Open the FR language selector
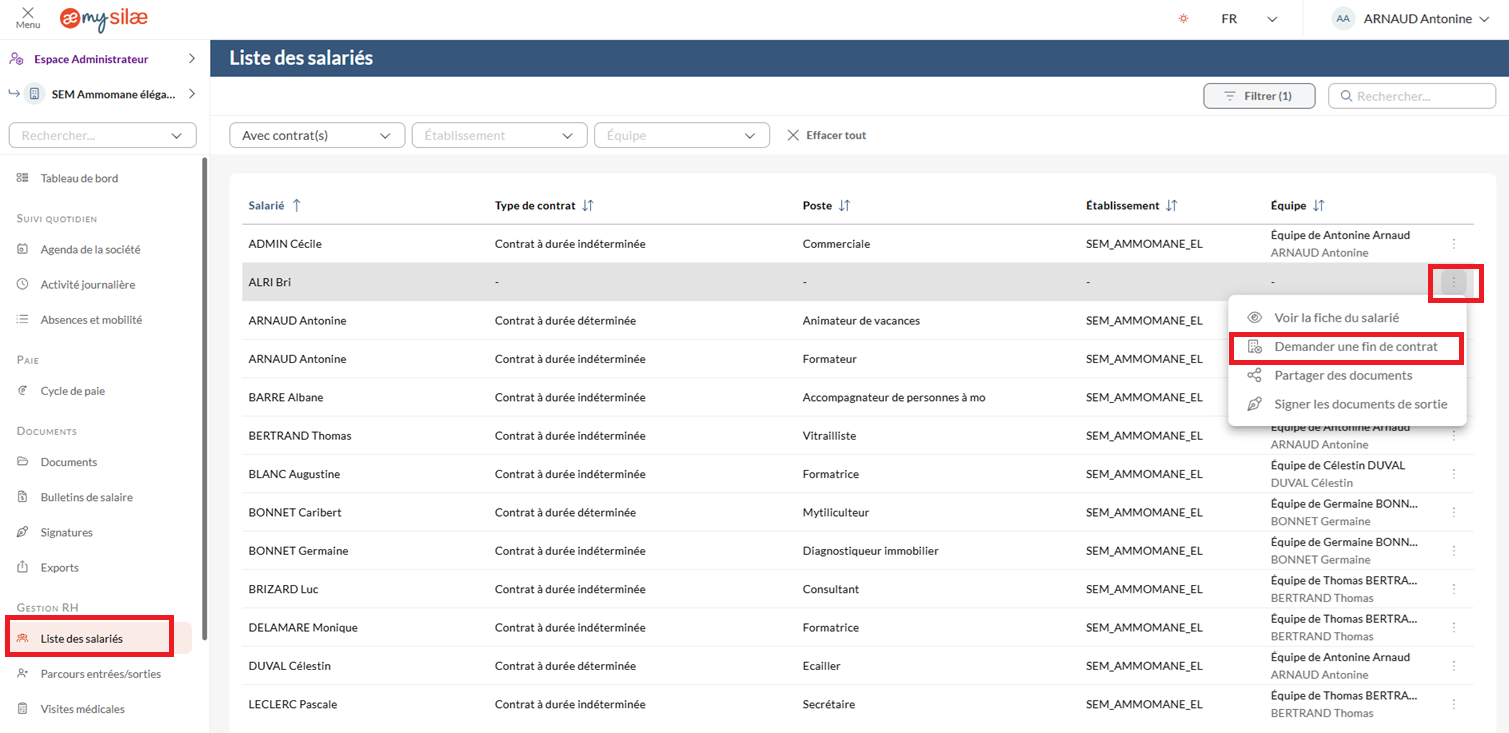The height and width of the screenshot is (733, 1509). (x=1249, y=19)
